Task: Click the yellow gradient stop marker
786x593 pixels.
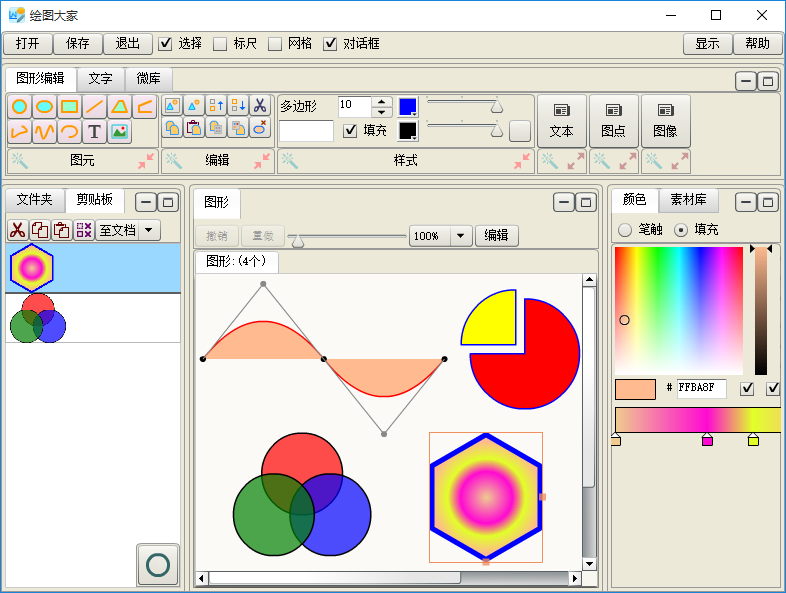Action: [753, 440]
